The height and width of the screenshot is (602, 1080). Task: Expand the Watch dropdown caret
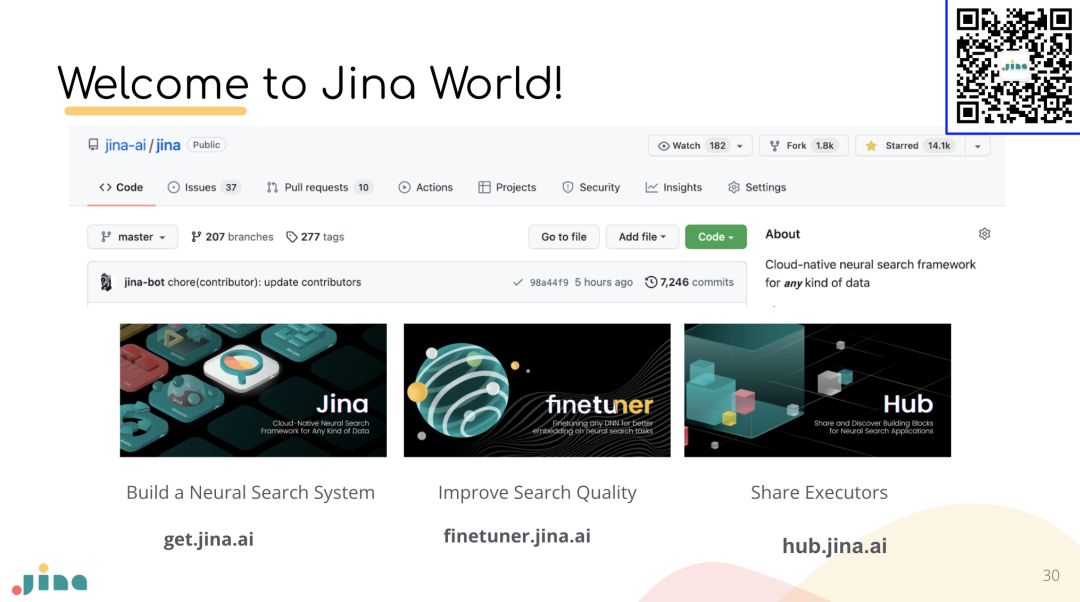[740, 146]
